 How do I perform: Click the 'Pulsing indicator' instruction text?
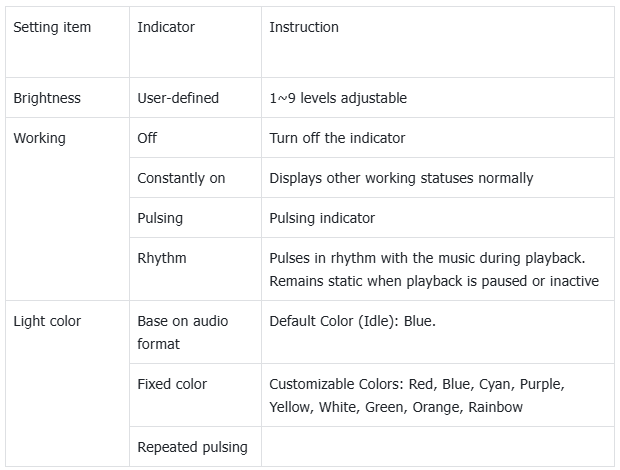pos(322,217)
